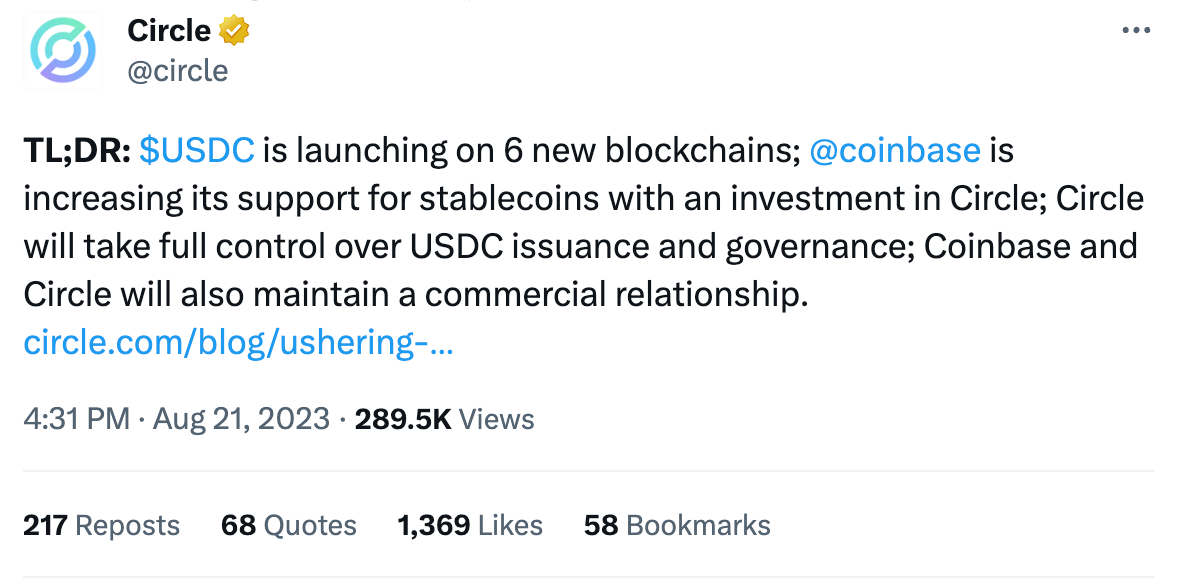
Task: Click the word Bookmarks label
Action: point(698,525)
